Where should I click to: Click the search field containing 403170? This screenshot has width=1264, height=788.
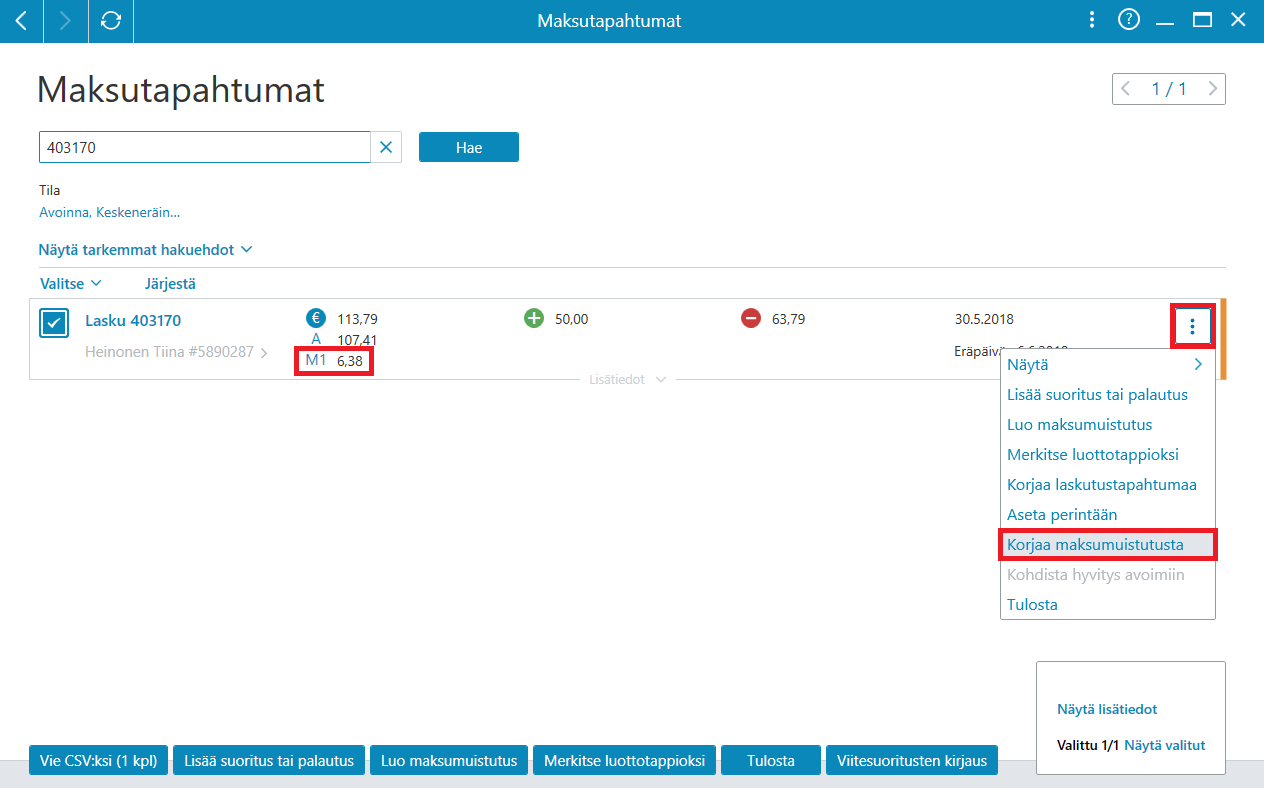click(205, 147)
